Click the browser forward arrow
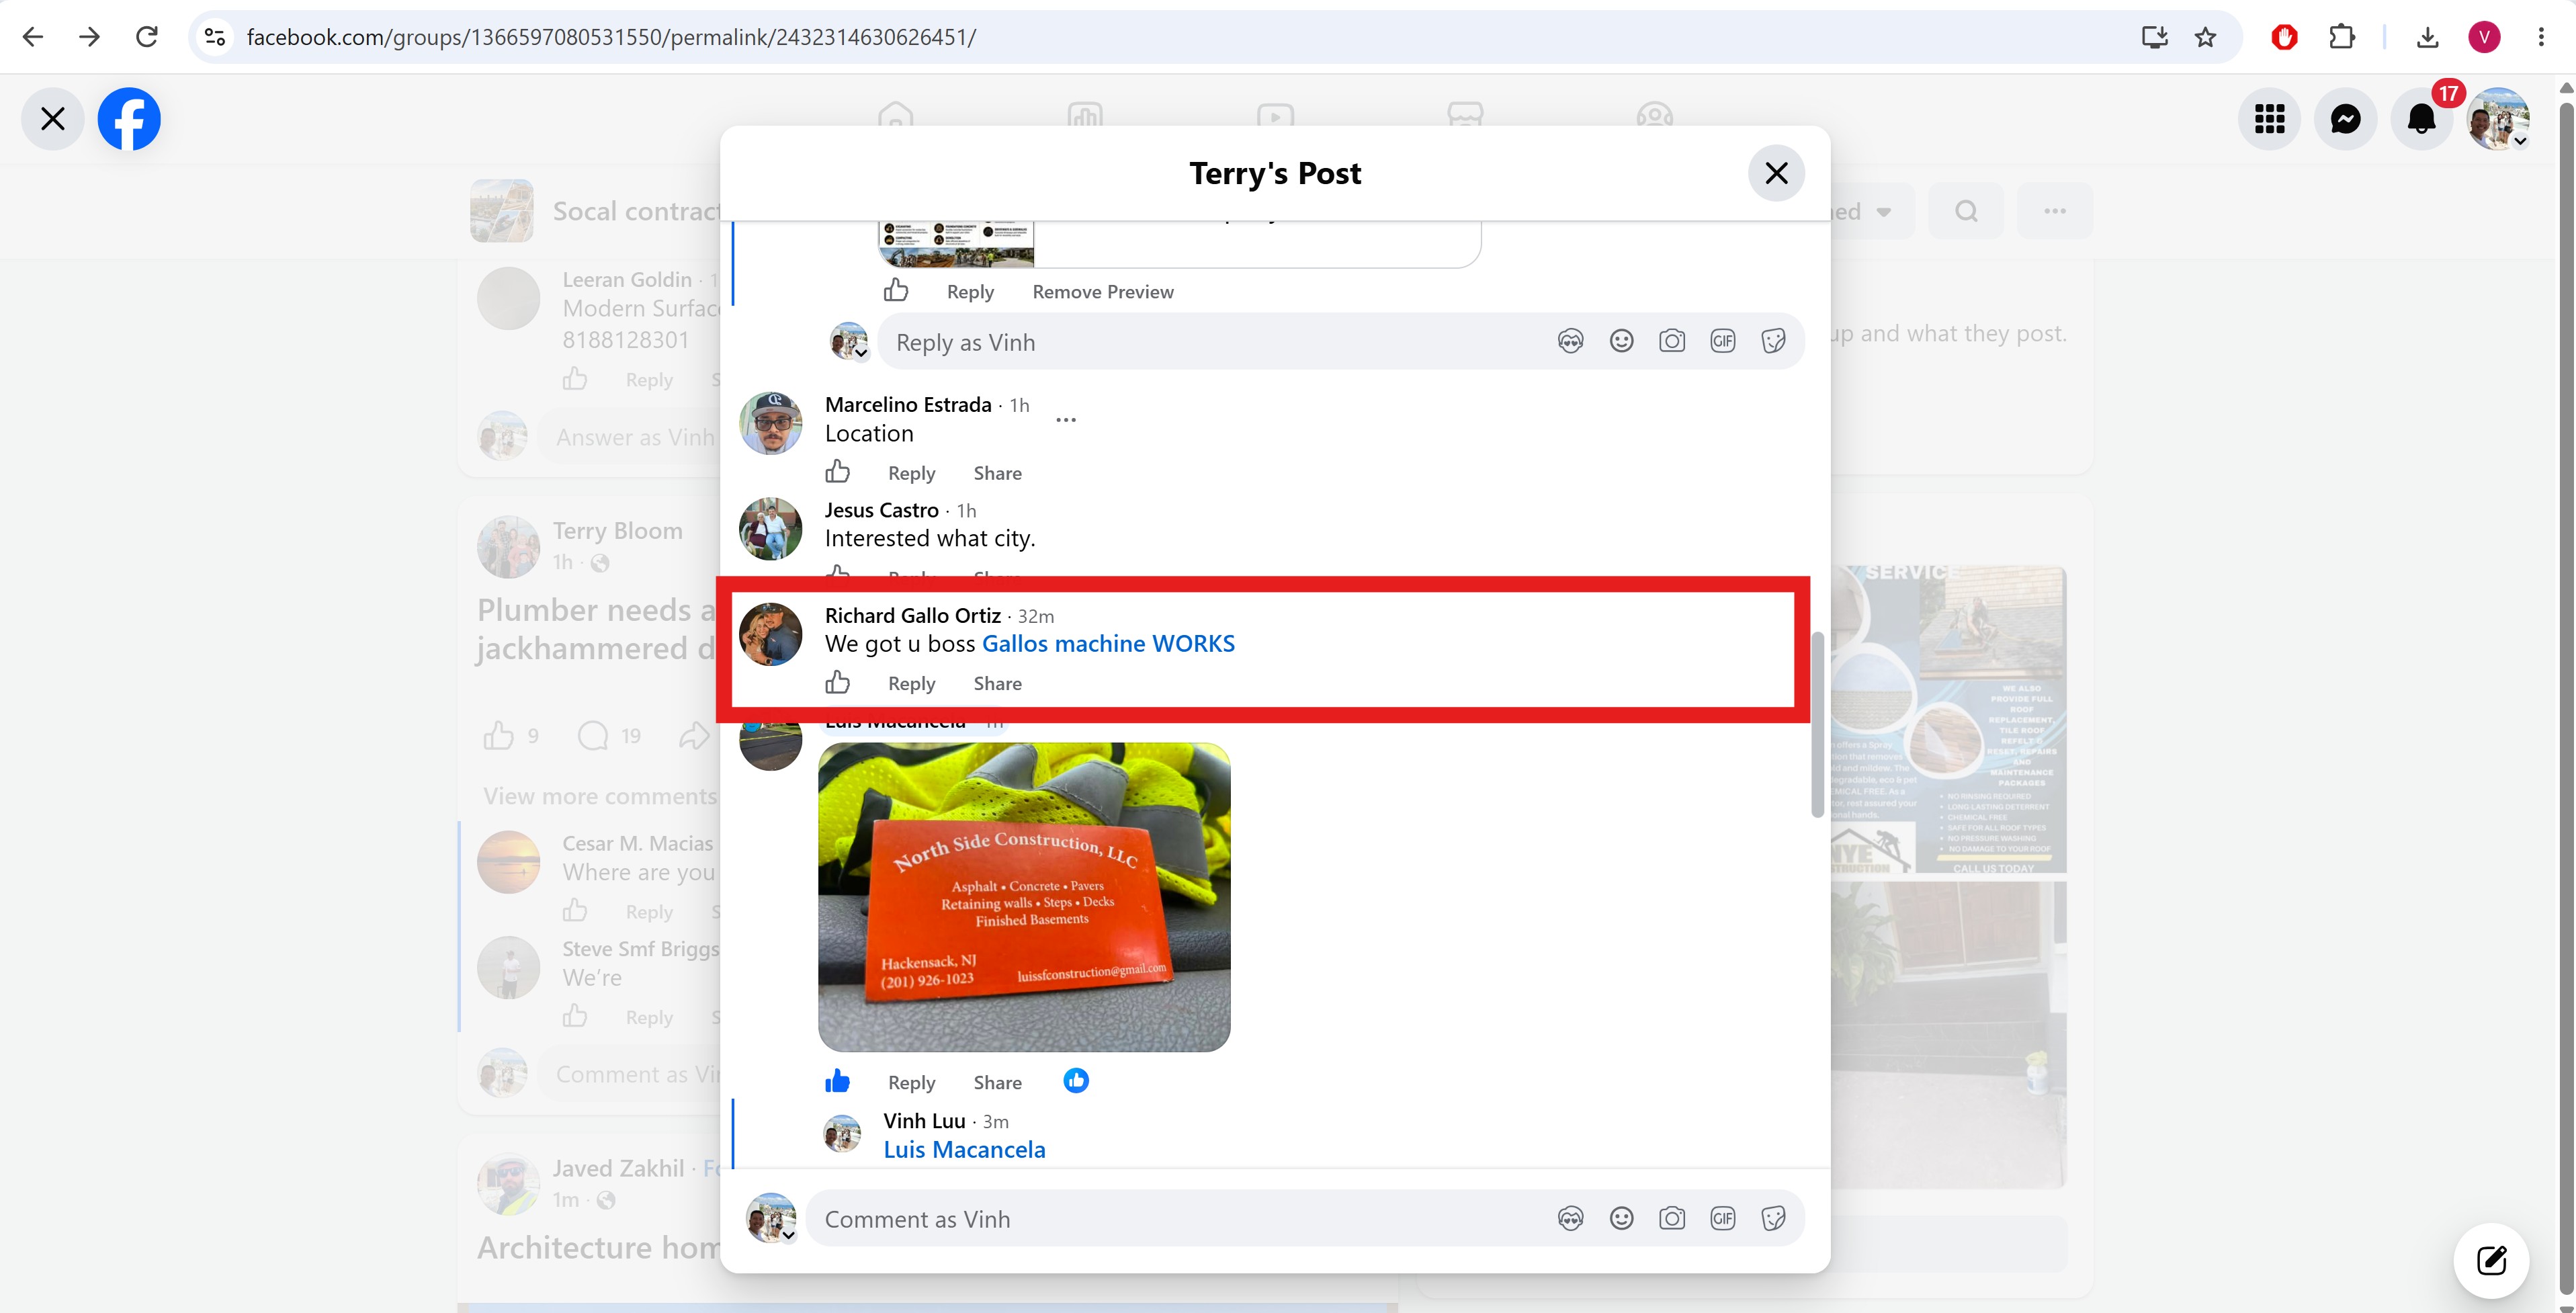Screen dimensions: 2576x1313 tap(90, 37)
